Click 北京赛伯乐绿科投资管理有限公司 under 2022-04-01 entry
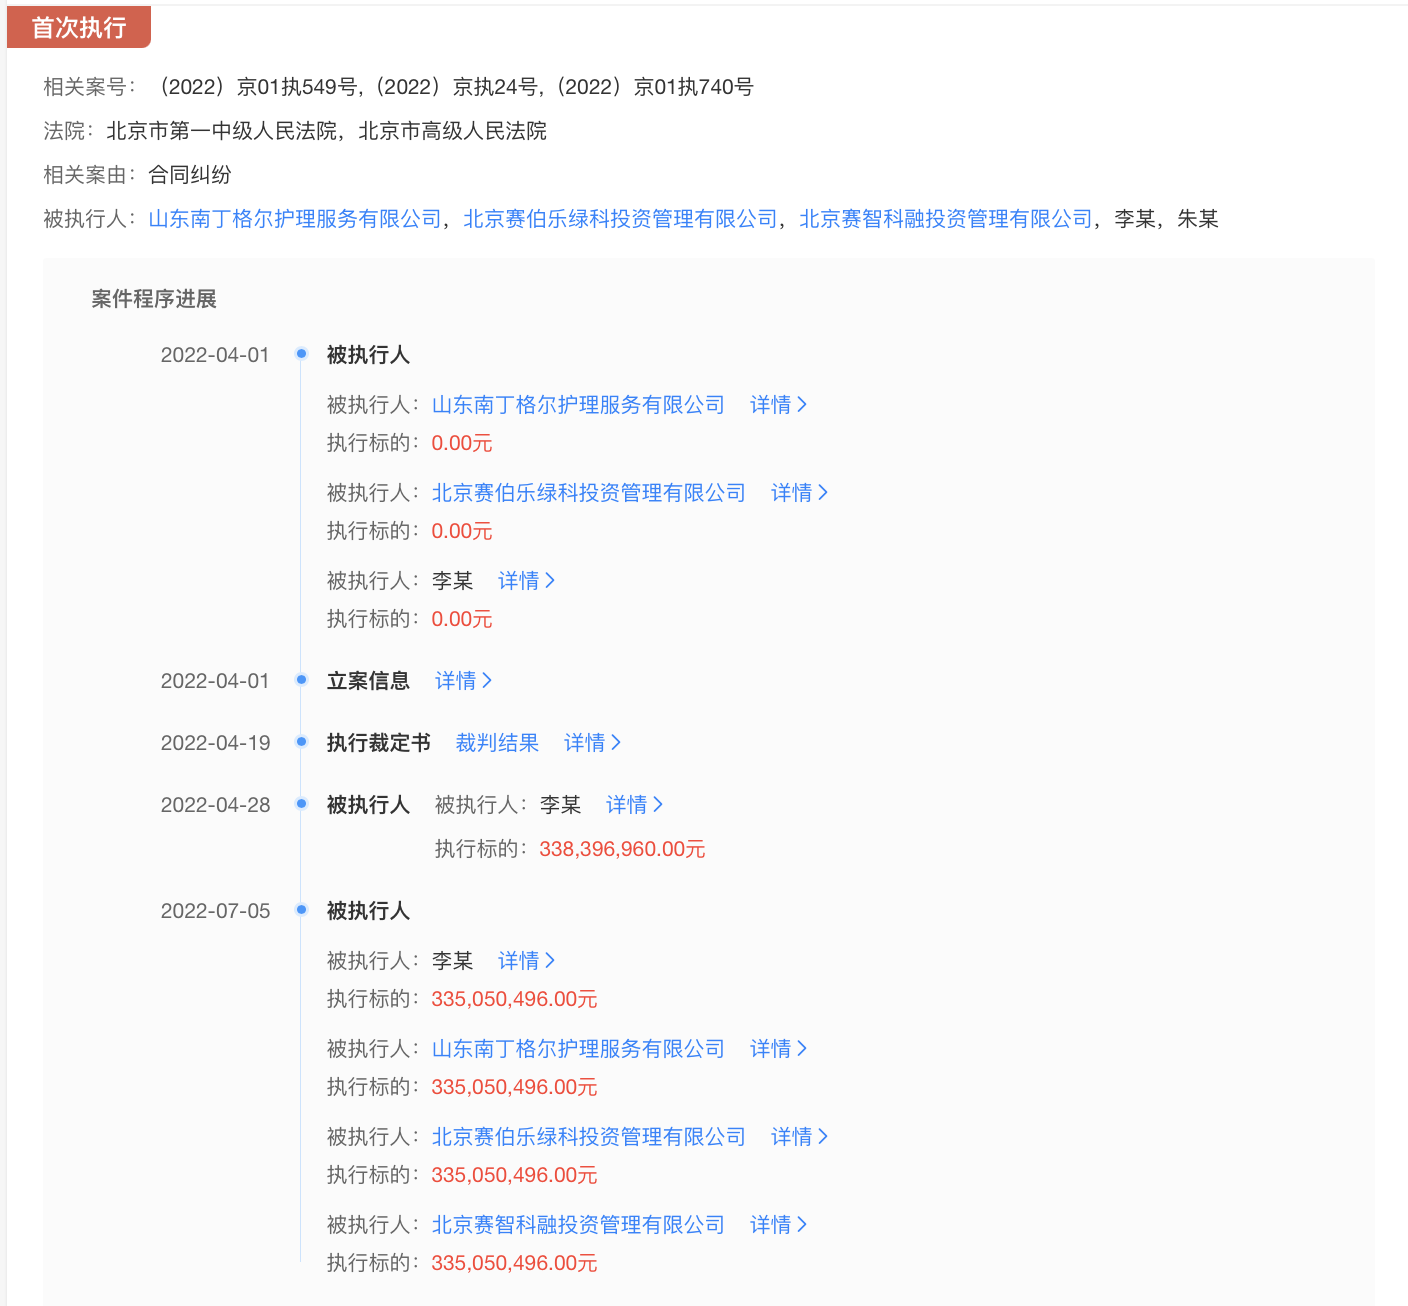 tap(588, 493)
